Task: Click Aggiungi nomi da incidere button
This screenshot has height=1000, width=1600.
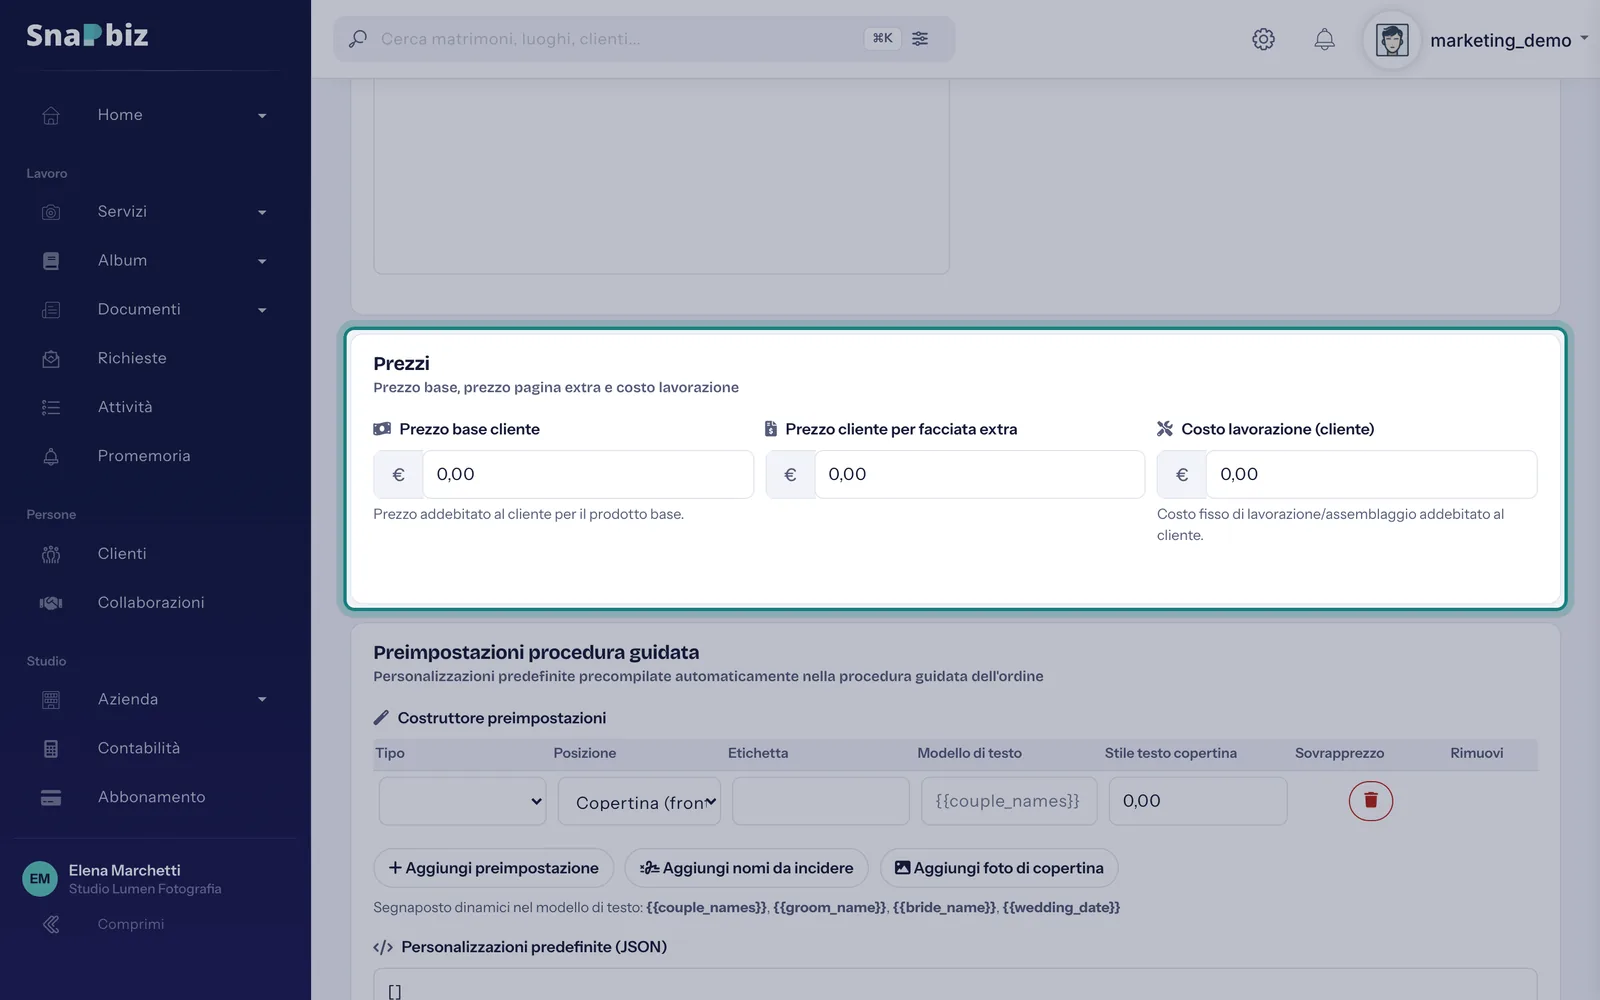Action: pyautogui.click(x=746, y=868)
